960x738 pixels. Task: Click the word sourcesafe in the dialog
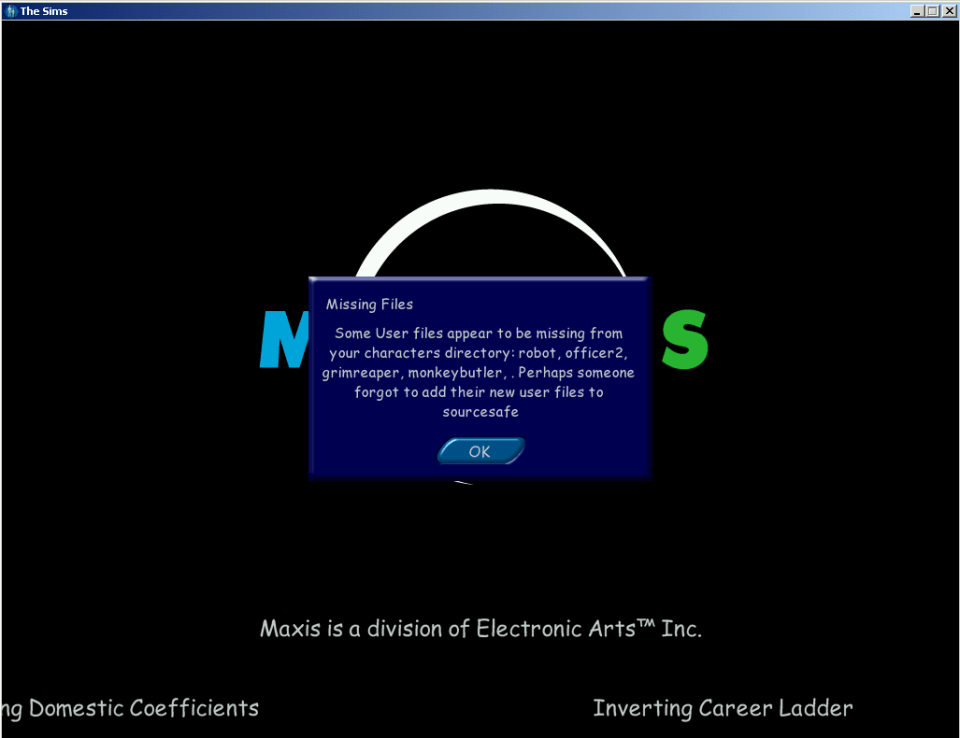click(x=480, y=411)
